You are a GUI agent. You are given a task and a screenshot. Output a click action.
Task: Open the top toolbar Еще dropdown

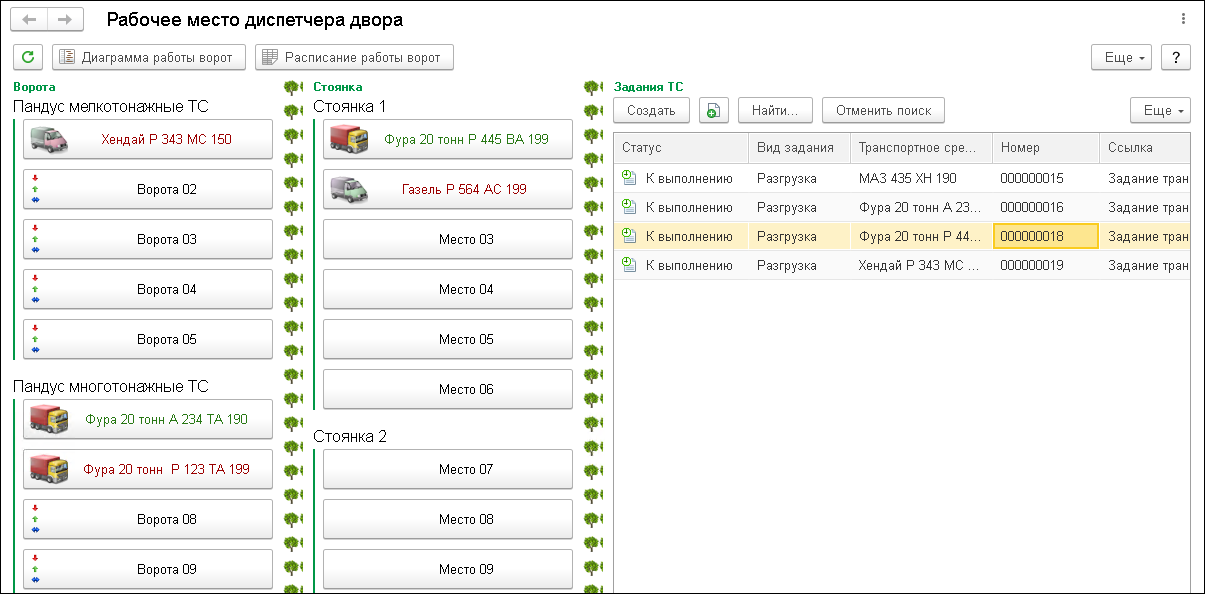click(x=1122, y=58)
